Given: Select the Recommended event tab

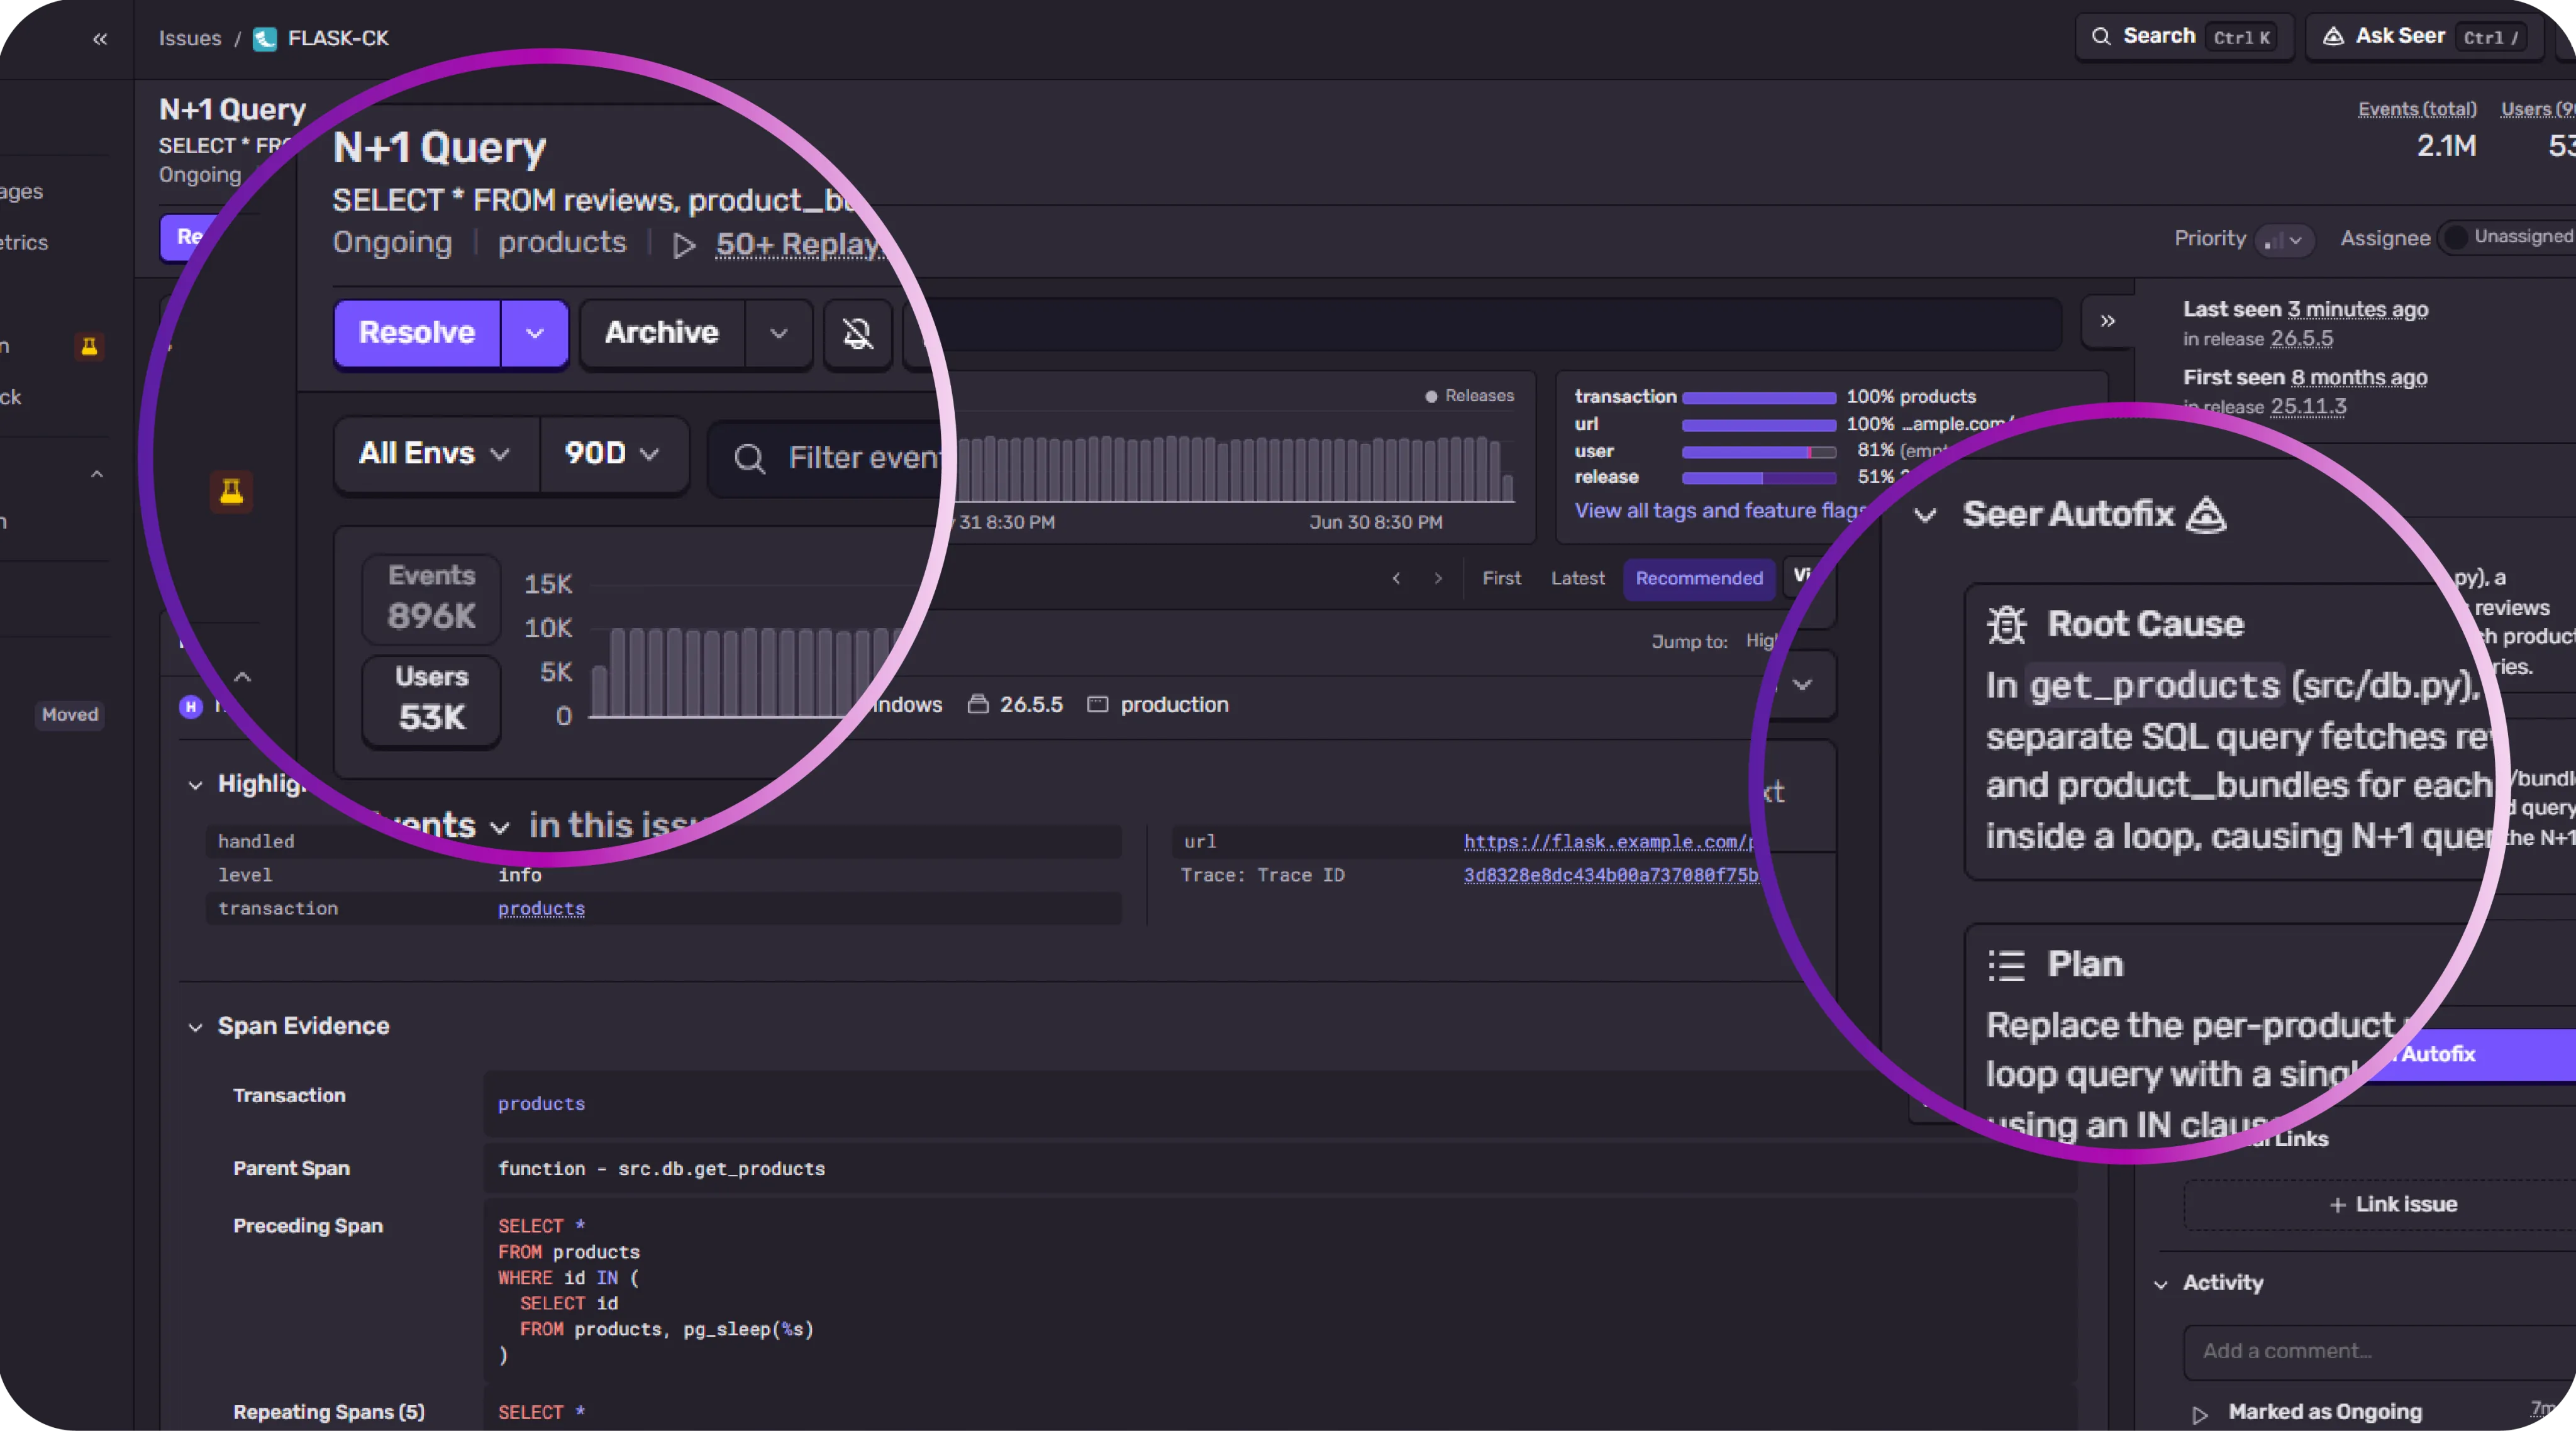Looking at the screenshot, I should tap(1698, 578).
